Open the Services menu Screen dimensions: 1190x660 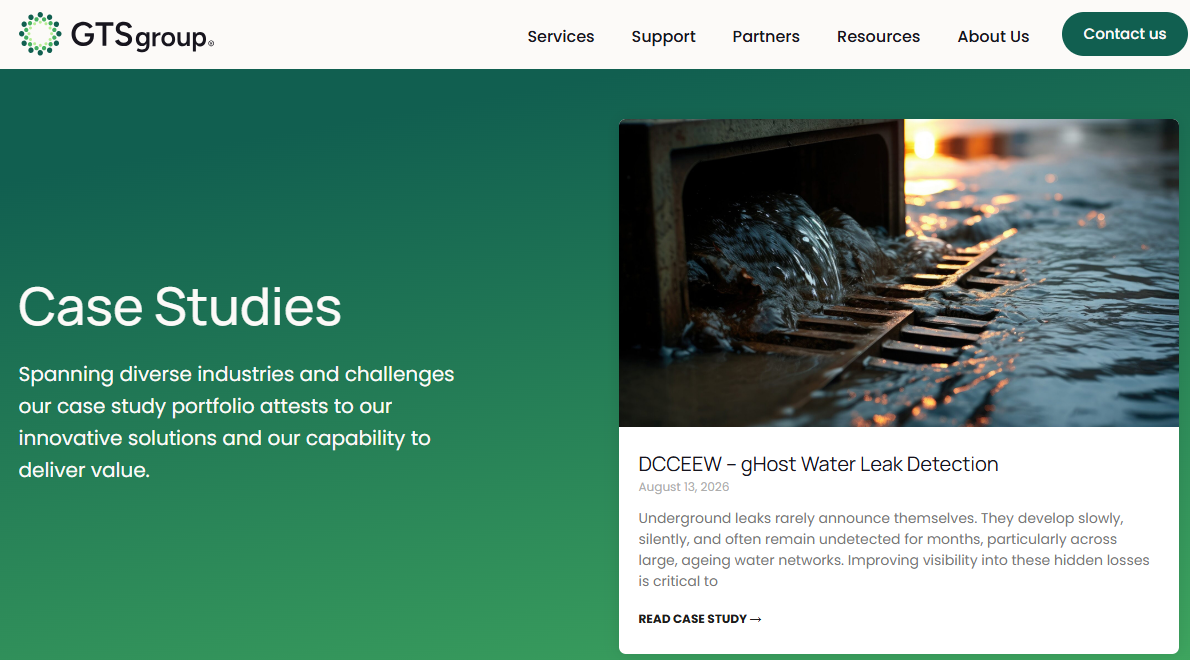[x=561, y=36]
